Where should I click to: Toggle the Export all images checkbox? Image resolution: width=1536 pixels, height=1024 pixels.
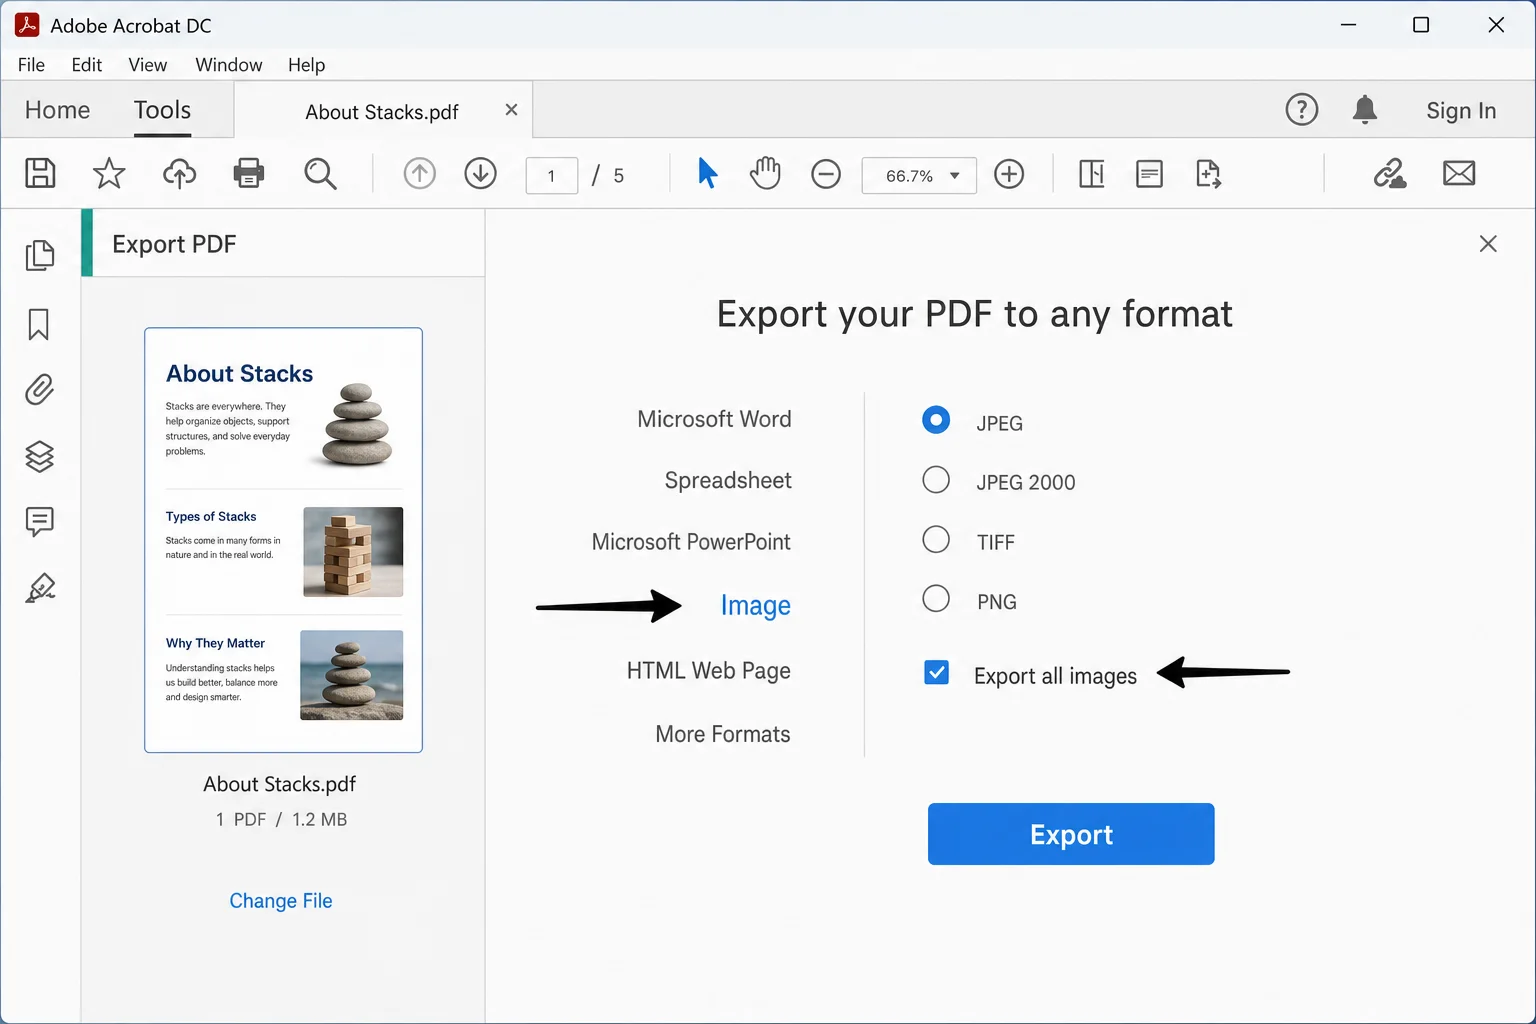pyautogui.click(x=937, y=673)
